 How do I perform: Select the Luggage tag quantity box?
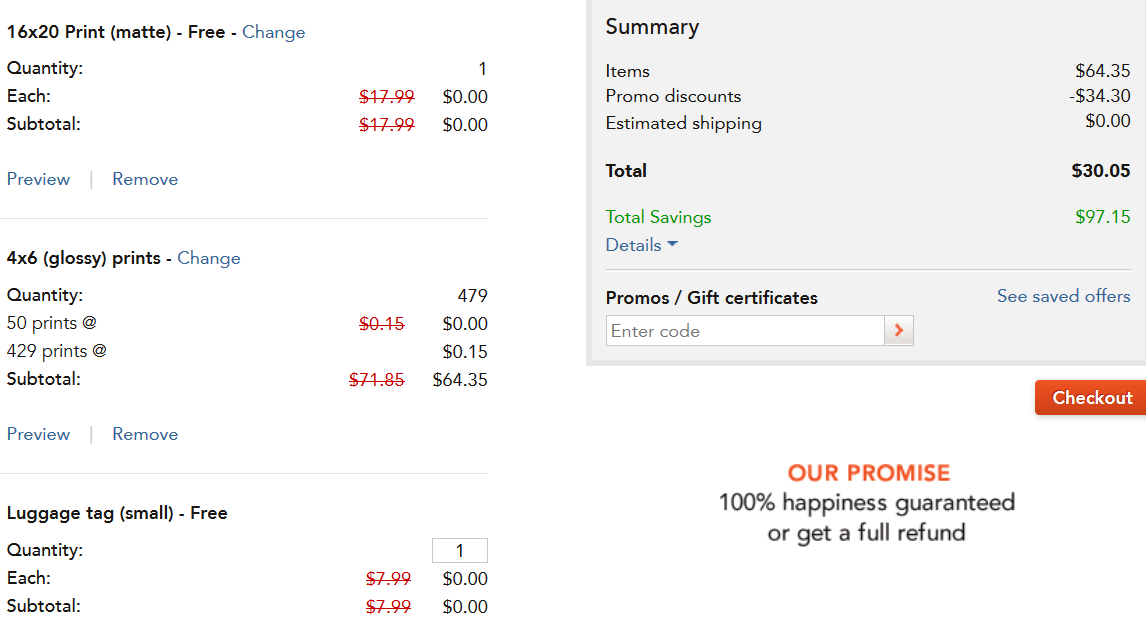pyautogui.click(x=459, y=550)
